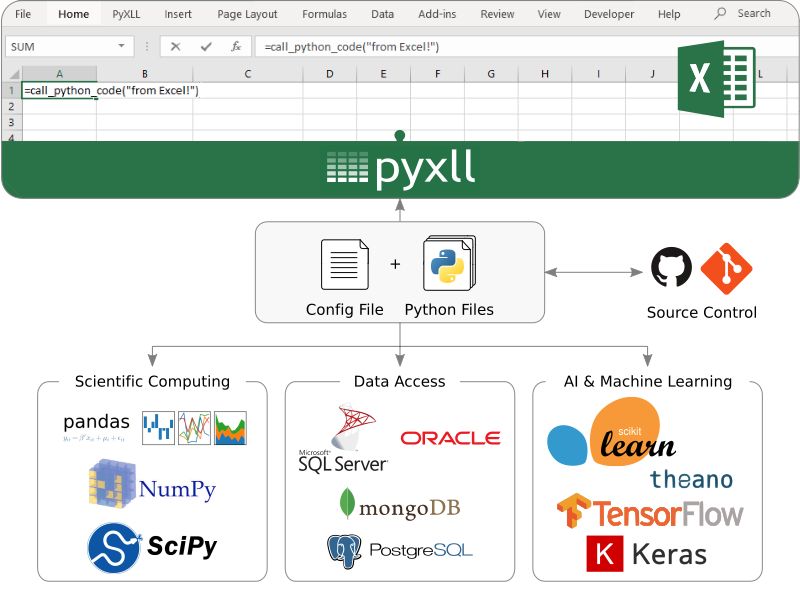The height and width of the screenshot is (600, 800).
Task: Click the GitHub Octocat icon
Action: click(x=671, y=267)
